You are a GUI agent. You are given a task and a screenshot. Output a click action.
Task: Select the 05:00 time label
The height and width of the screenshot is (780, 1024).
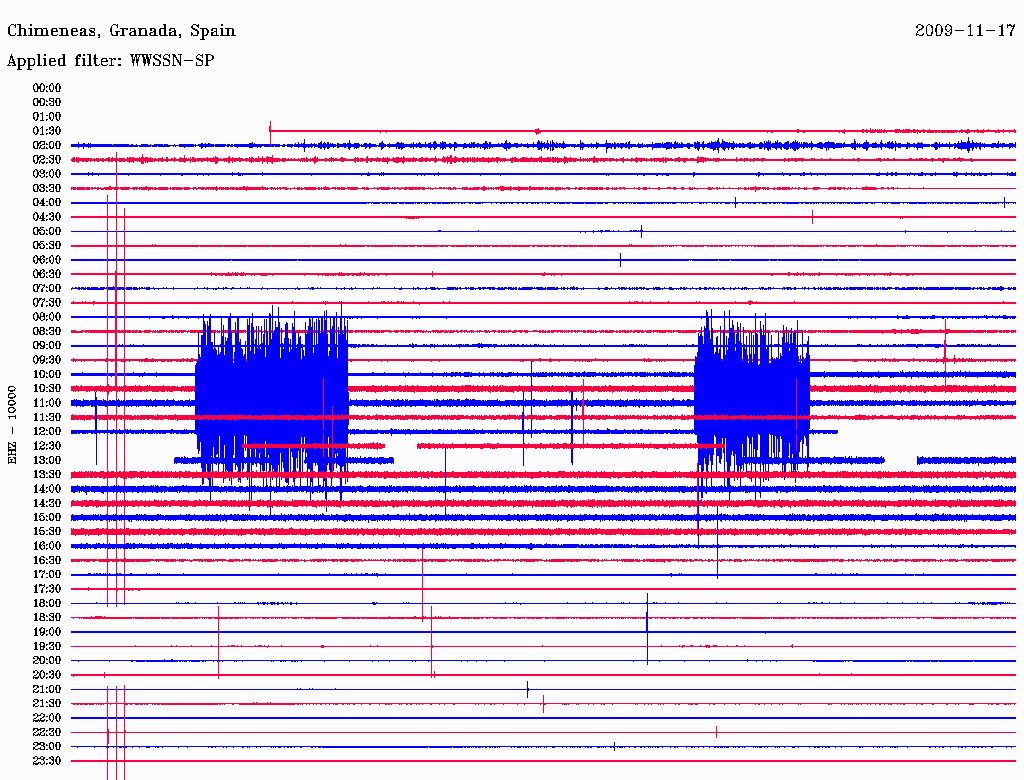pyautogui.click(x=47, y=231)
